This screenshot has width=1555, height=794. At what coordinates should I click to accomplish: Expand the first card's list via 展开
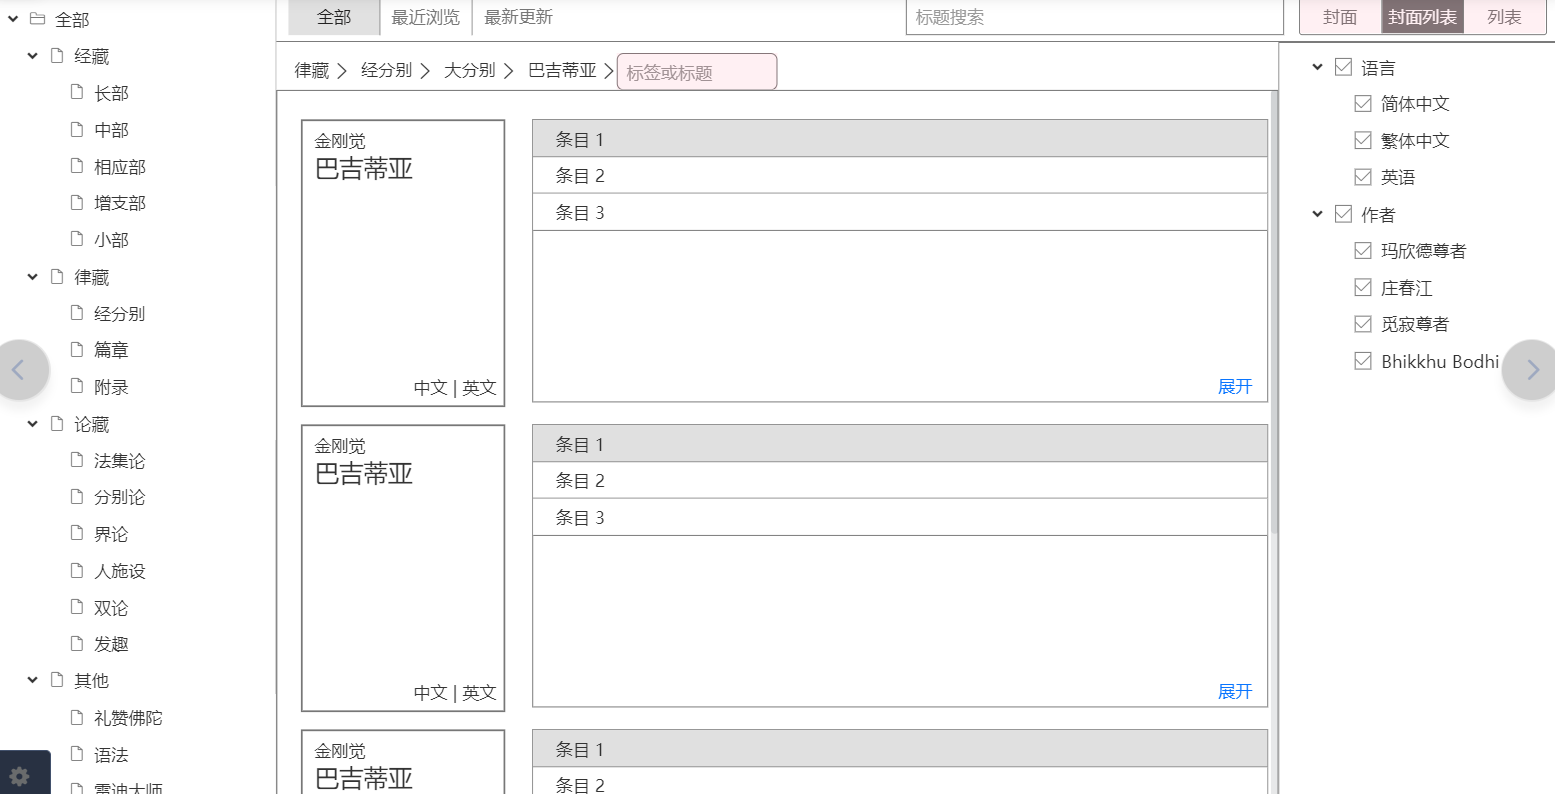pos(1235,386)
